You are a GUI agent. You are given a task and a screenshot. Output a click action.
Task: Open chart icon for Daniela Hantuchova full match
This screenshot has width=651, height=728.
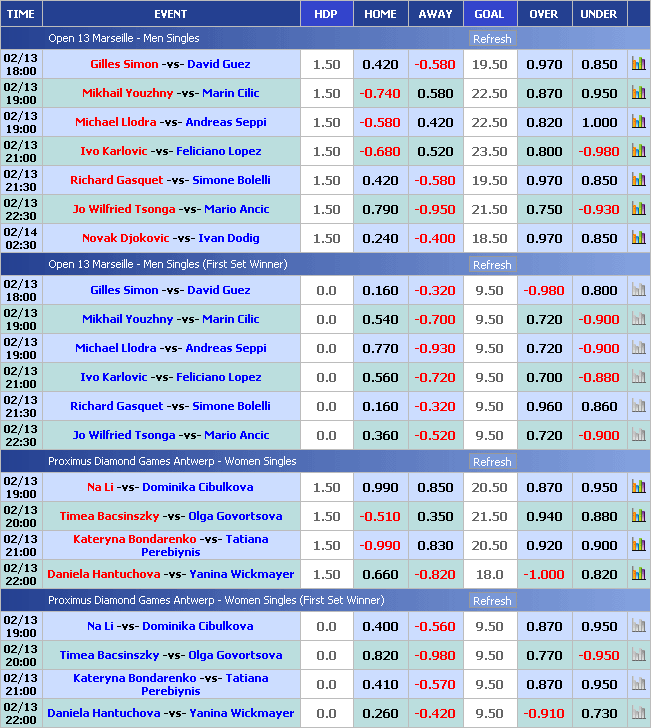[638, 574]
